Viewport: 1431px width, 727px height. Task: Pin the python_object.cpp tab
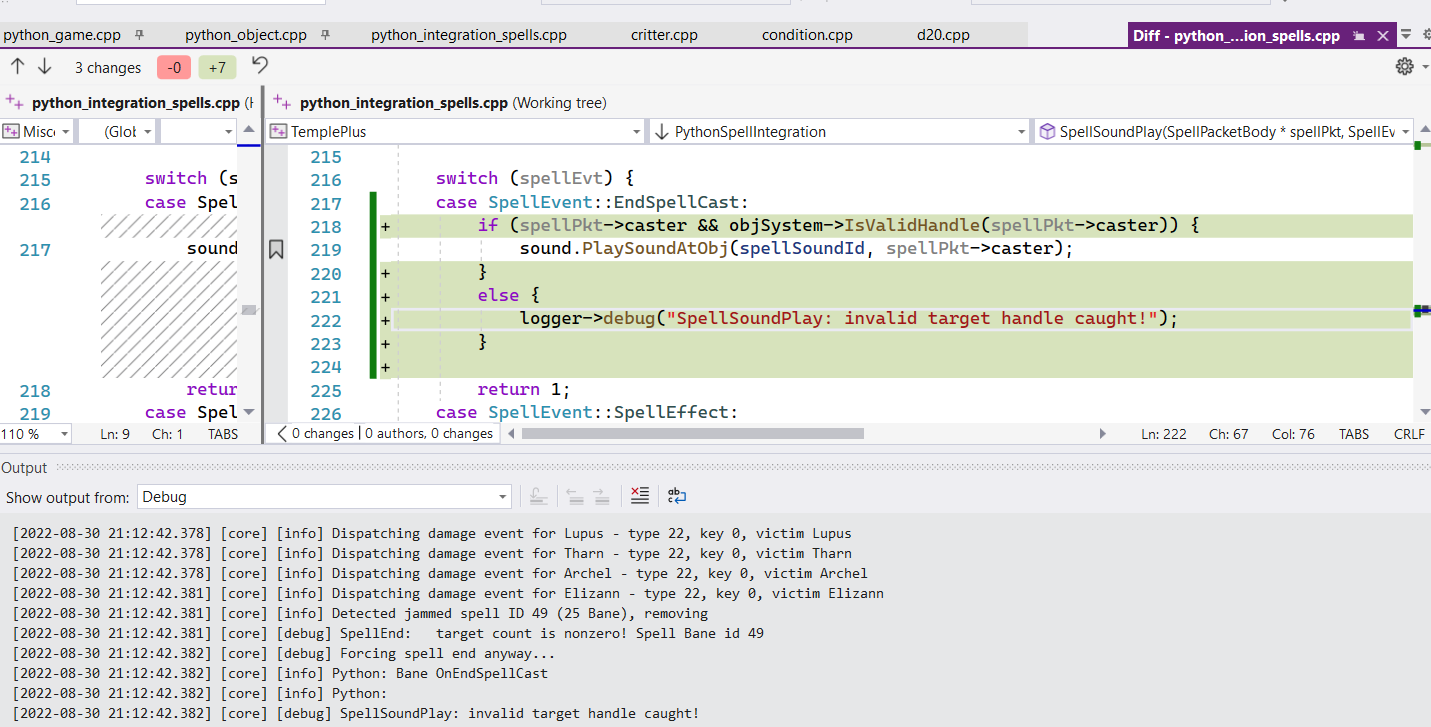click(x=325, y=35)
